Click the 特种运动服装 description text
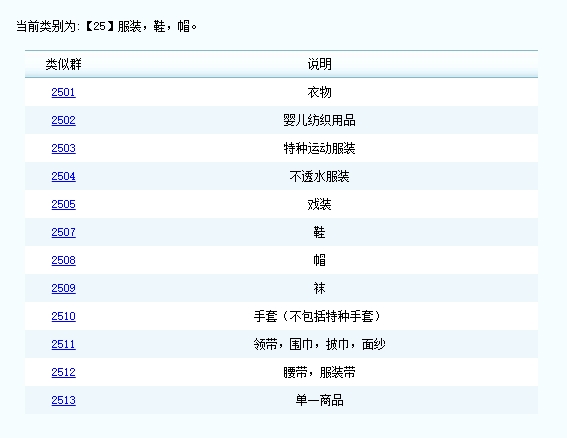Screen dimensions: 567x438 [x=319, y=148]
